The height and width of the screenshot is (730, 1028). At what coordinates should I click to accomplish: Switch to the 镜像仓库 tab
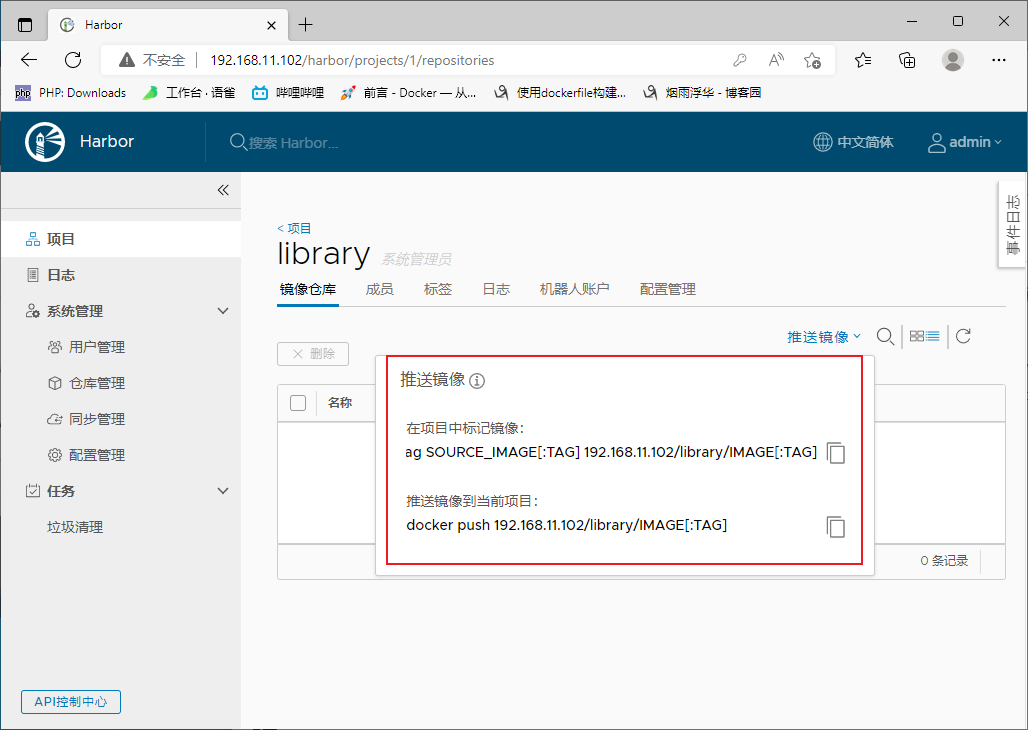pyautogui.click(x=307, y=289)
